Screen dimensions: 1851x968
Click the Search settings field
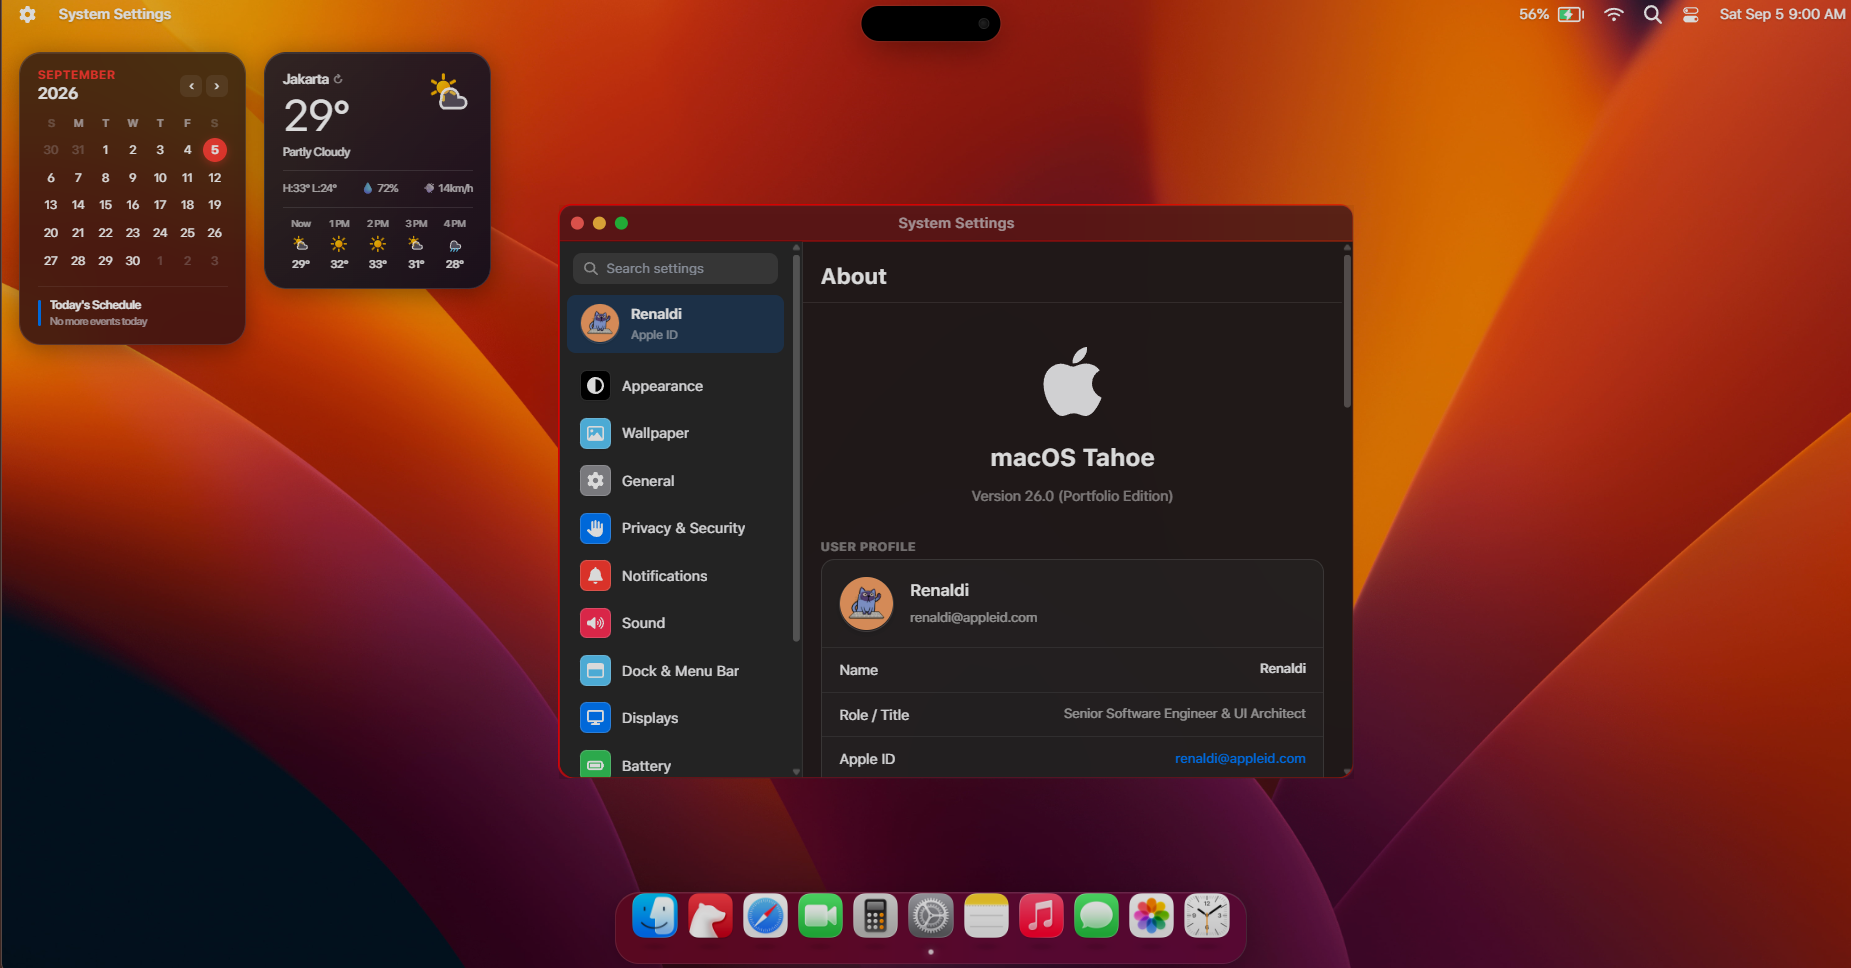click(676, 268)
